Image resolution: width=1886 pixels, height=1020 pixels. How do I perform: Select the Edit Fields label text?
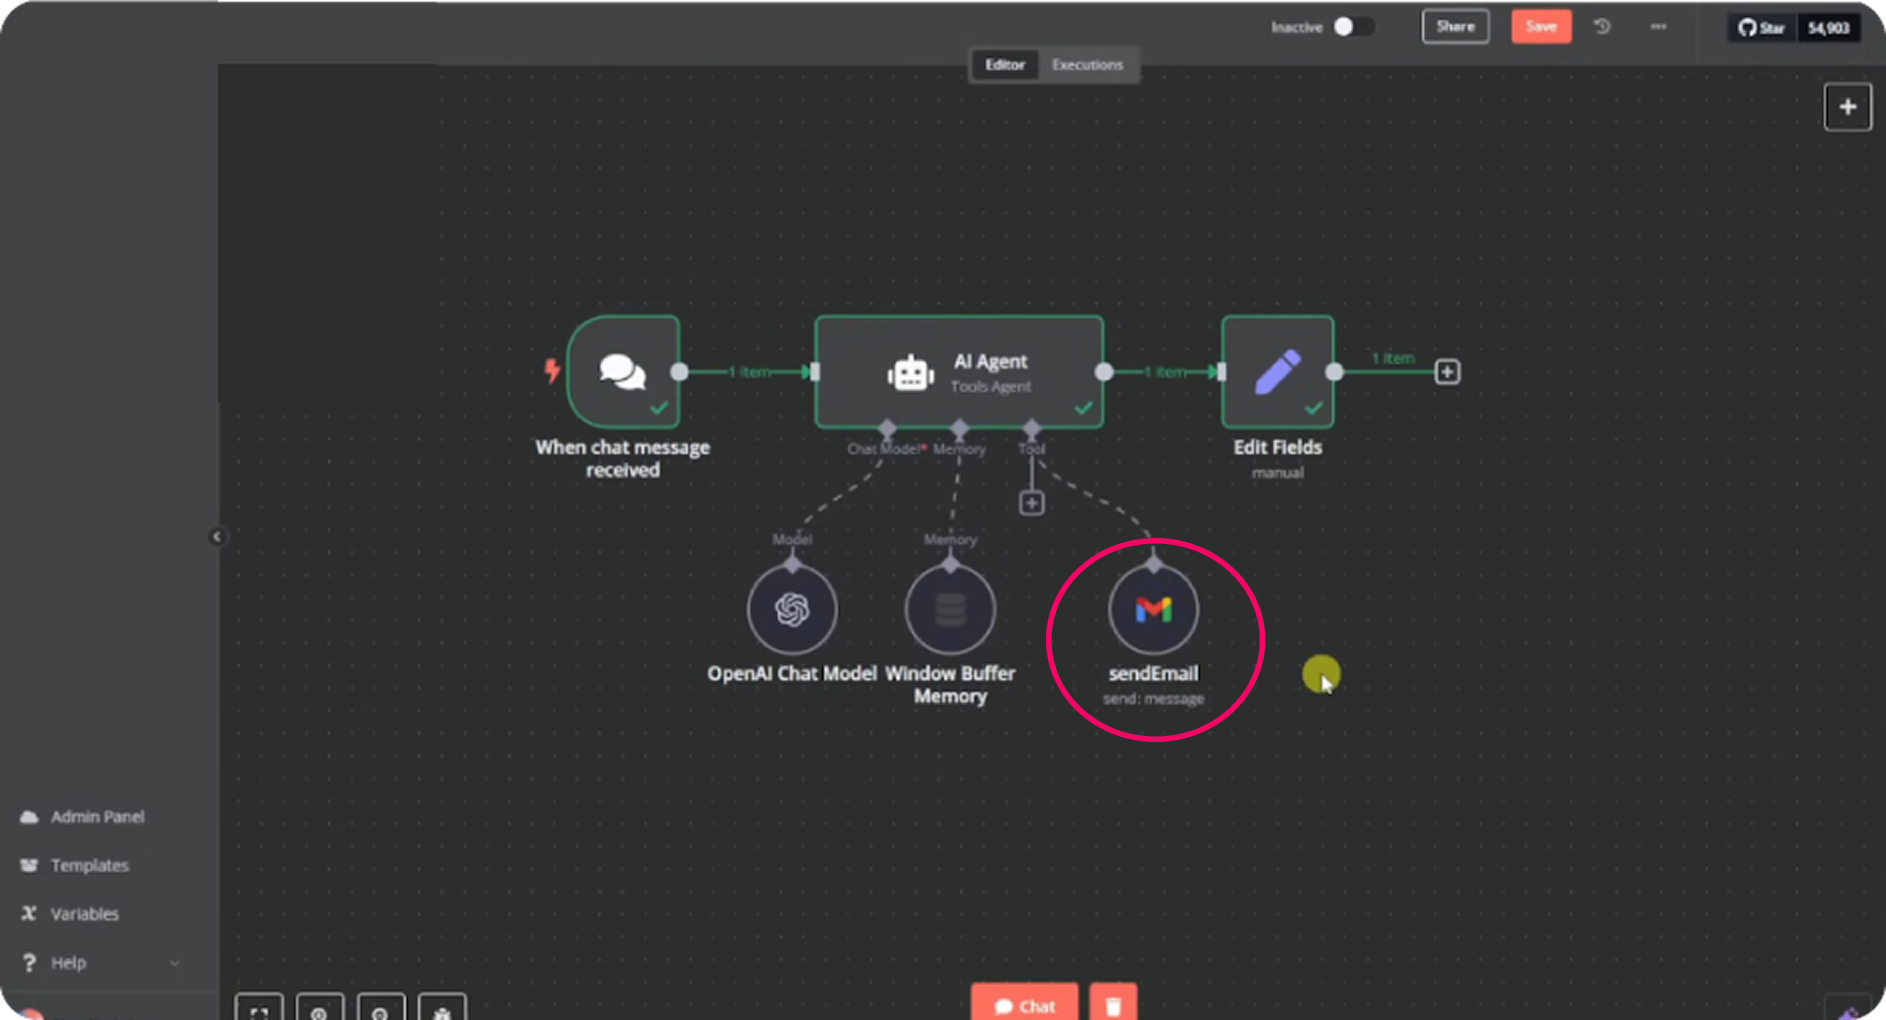(1277, 448)
